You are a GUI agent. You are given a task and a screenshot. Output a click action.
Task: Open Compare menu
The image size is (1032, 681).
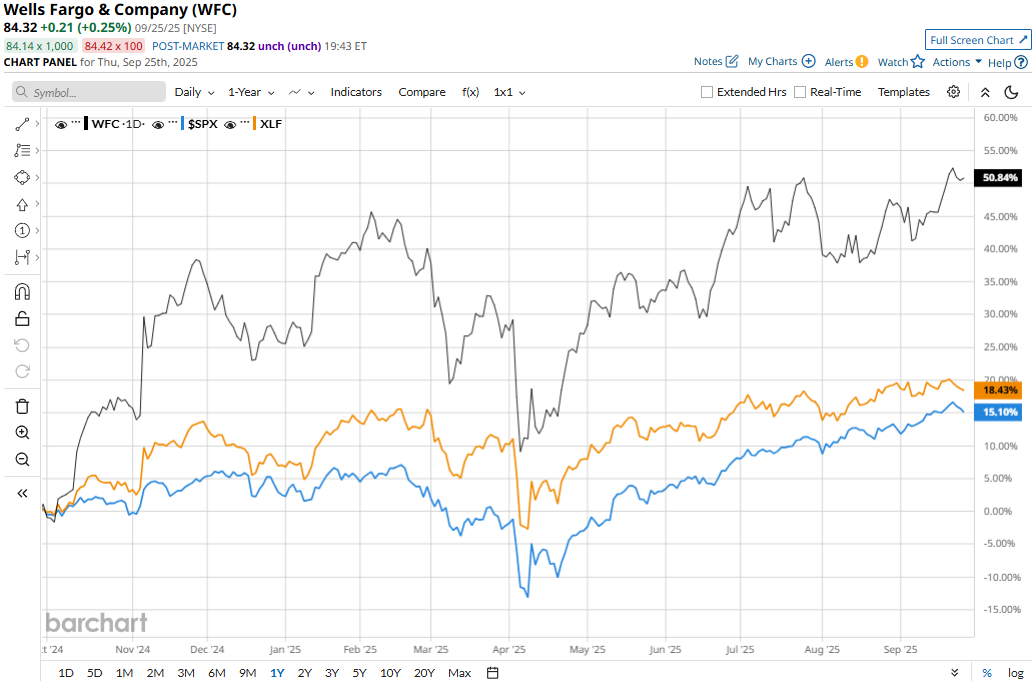pyautogui.click(x=422, y=92)
